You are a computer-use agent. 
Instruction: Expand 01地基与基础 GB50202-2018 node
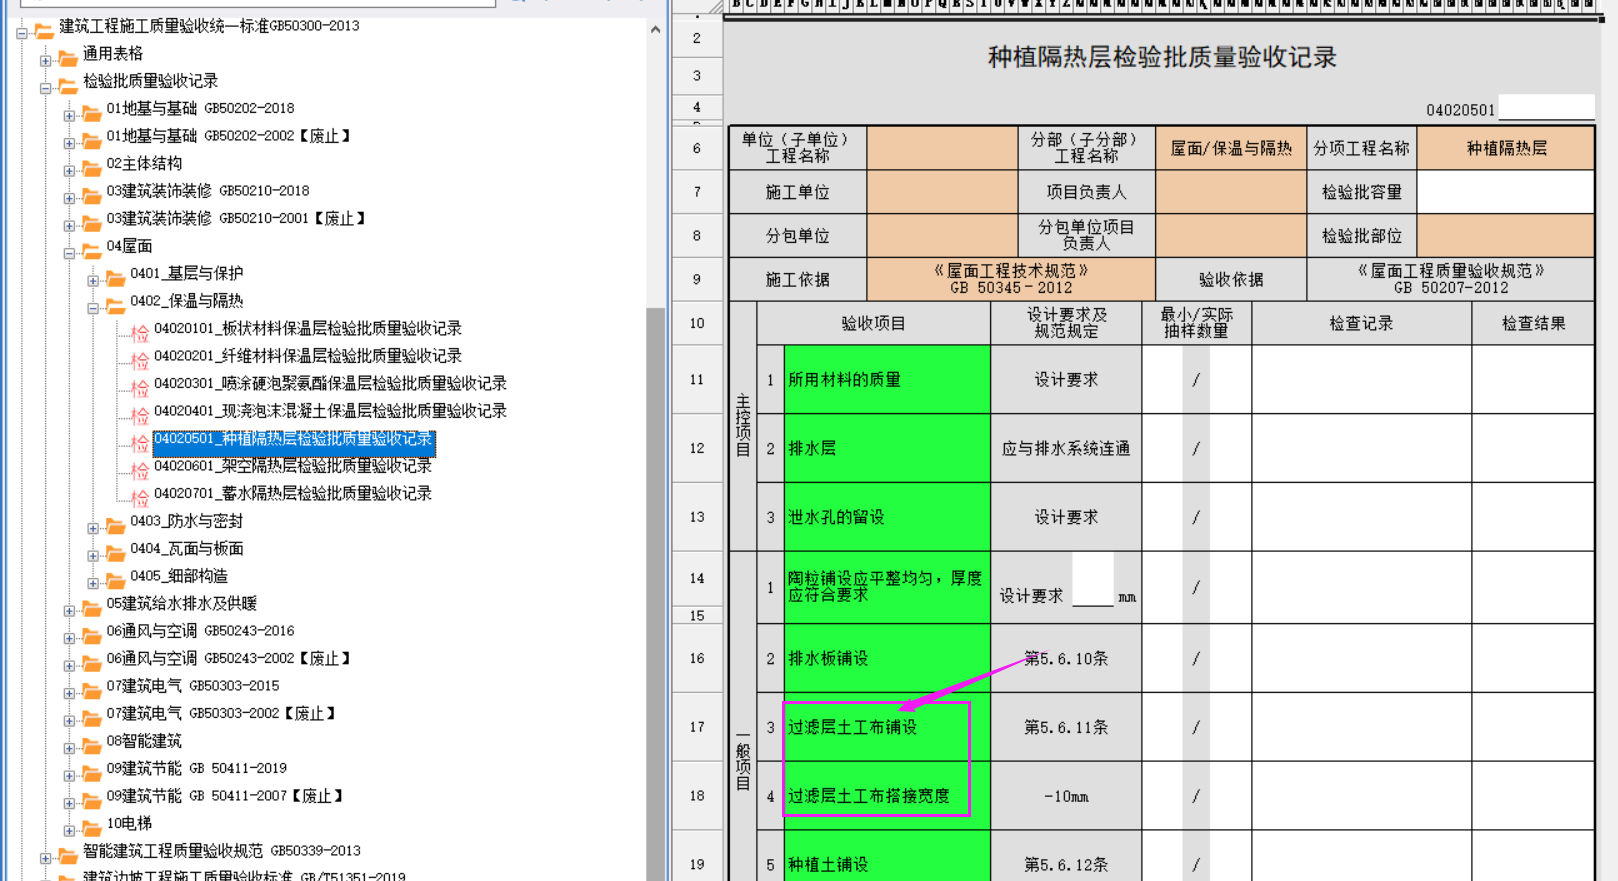[x=69, y=116]
